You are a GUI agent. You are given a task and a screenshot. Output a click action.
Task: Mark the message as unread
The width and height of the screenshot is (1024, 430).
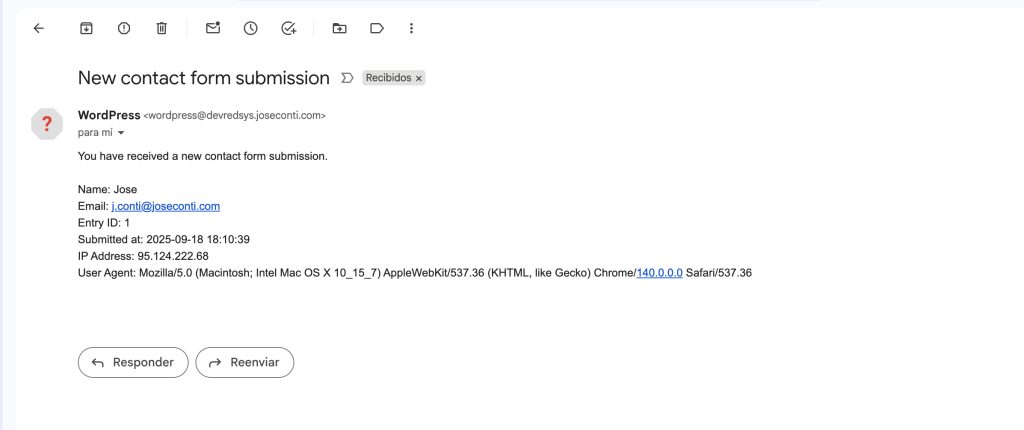213,28
